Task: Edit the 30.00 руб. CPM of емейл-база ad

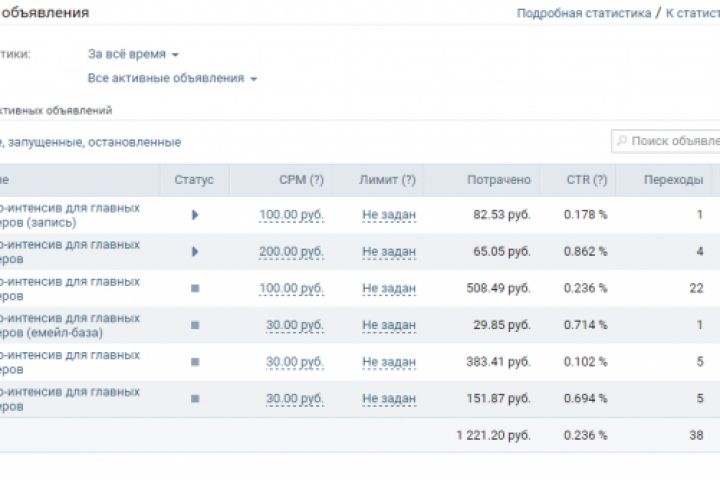Action: tap(295, 326)
